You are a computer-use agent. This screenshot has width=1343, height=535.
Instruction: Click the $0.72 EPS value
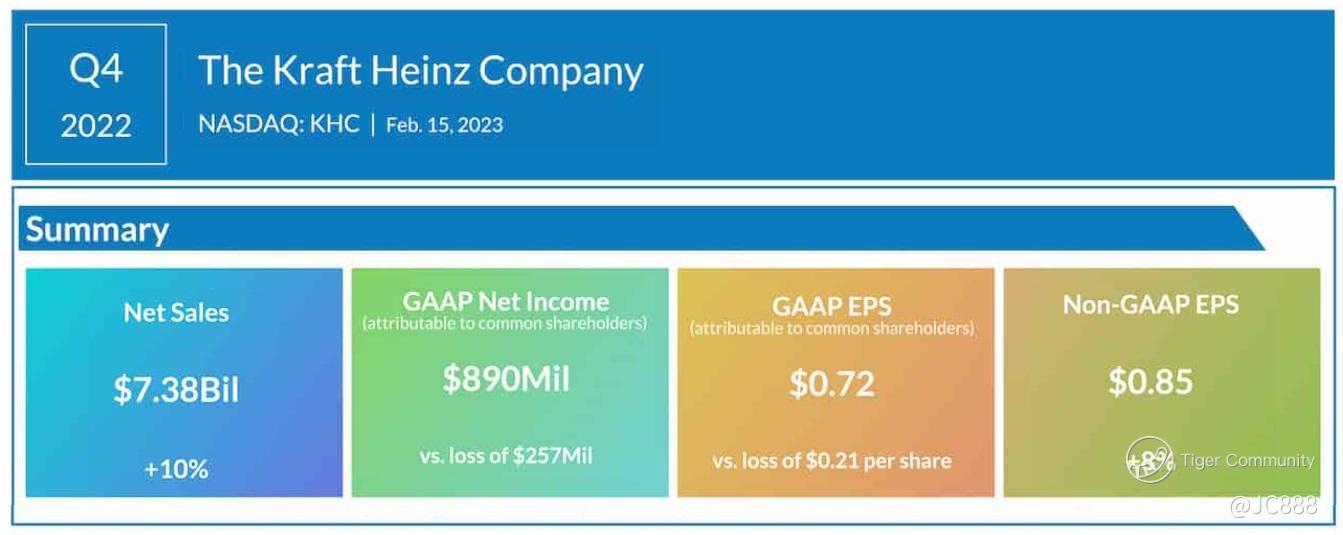point(832,384)
